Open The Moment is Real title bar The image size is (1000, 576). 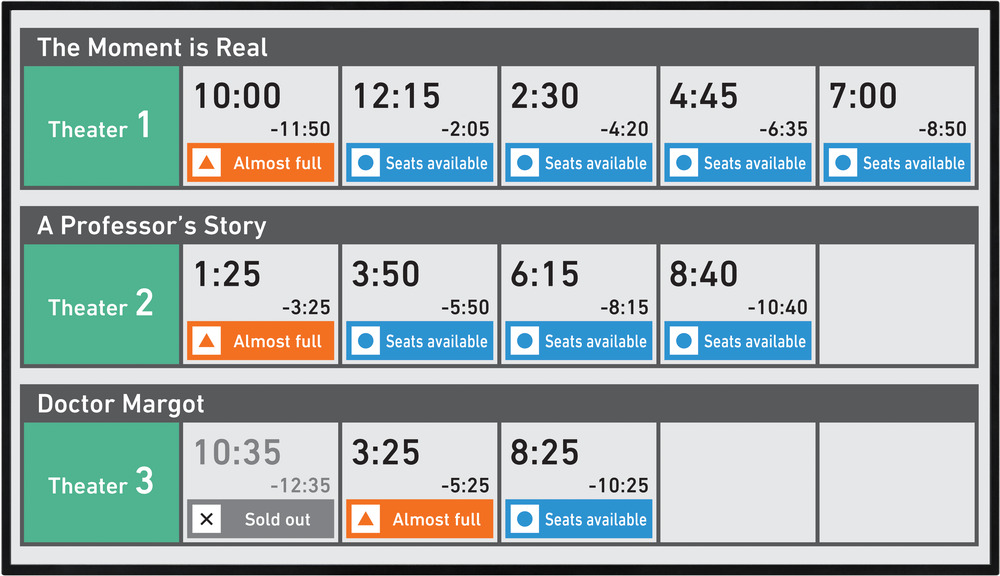point(499,47)
